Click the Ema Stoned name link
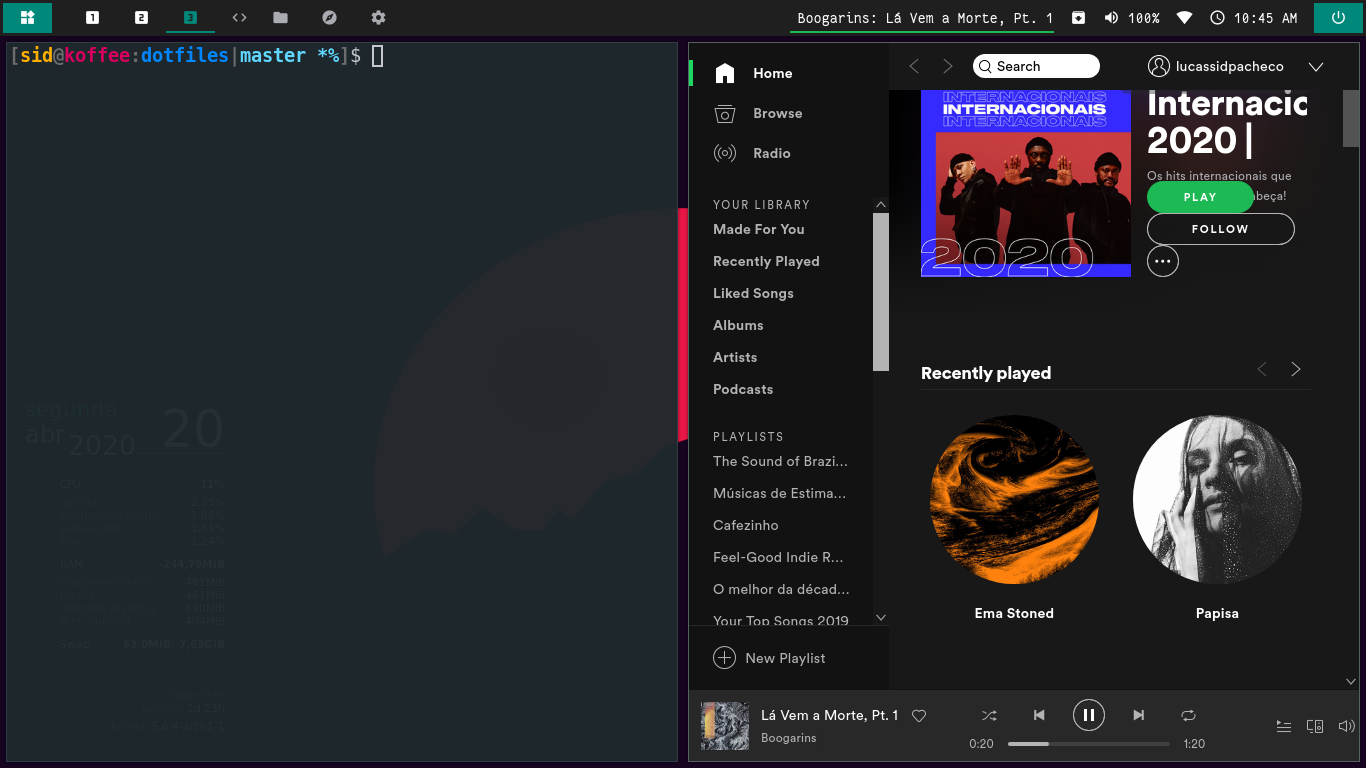 point(1014,613)
